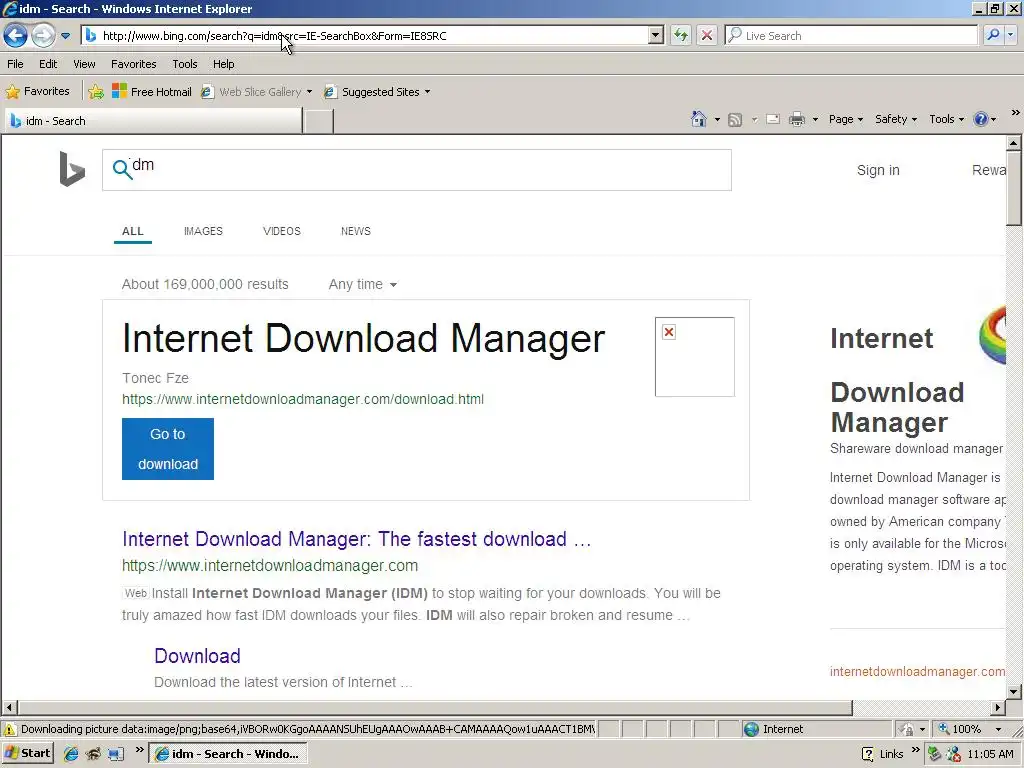
Task: Click Add to Favorites Bar icon
Action: [96, 92]
